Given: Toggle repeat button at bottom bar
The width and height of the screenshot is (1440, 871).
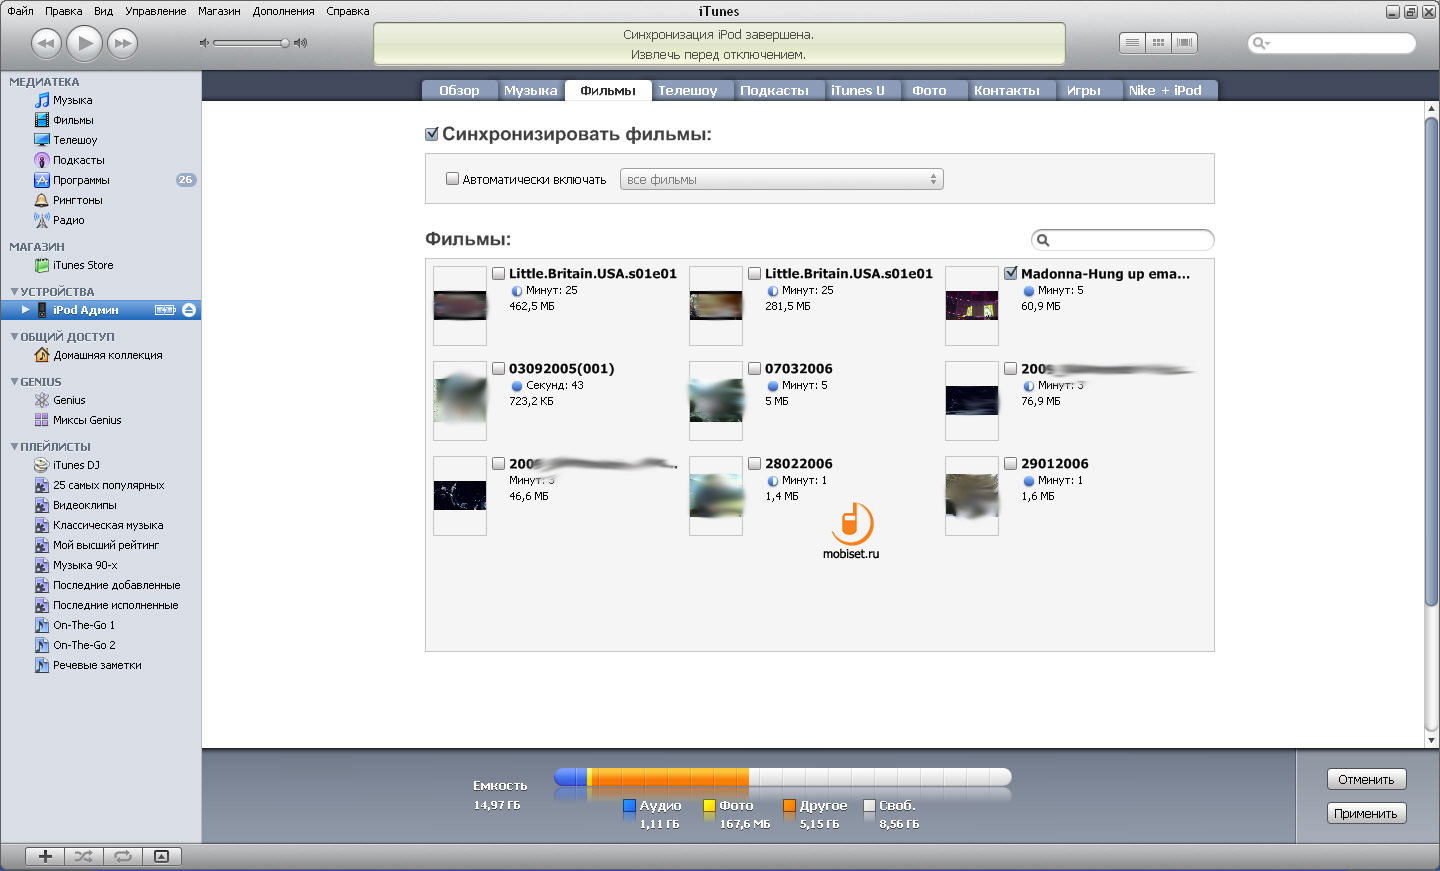Looking at the screenshot, I should point(123,856).
